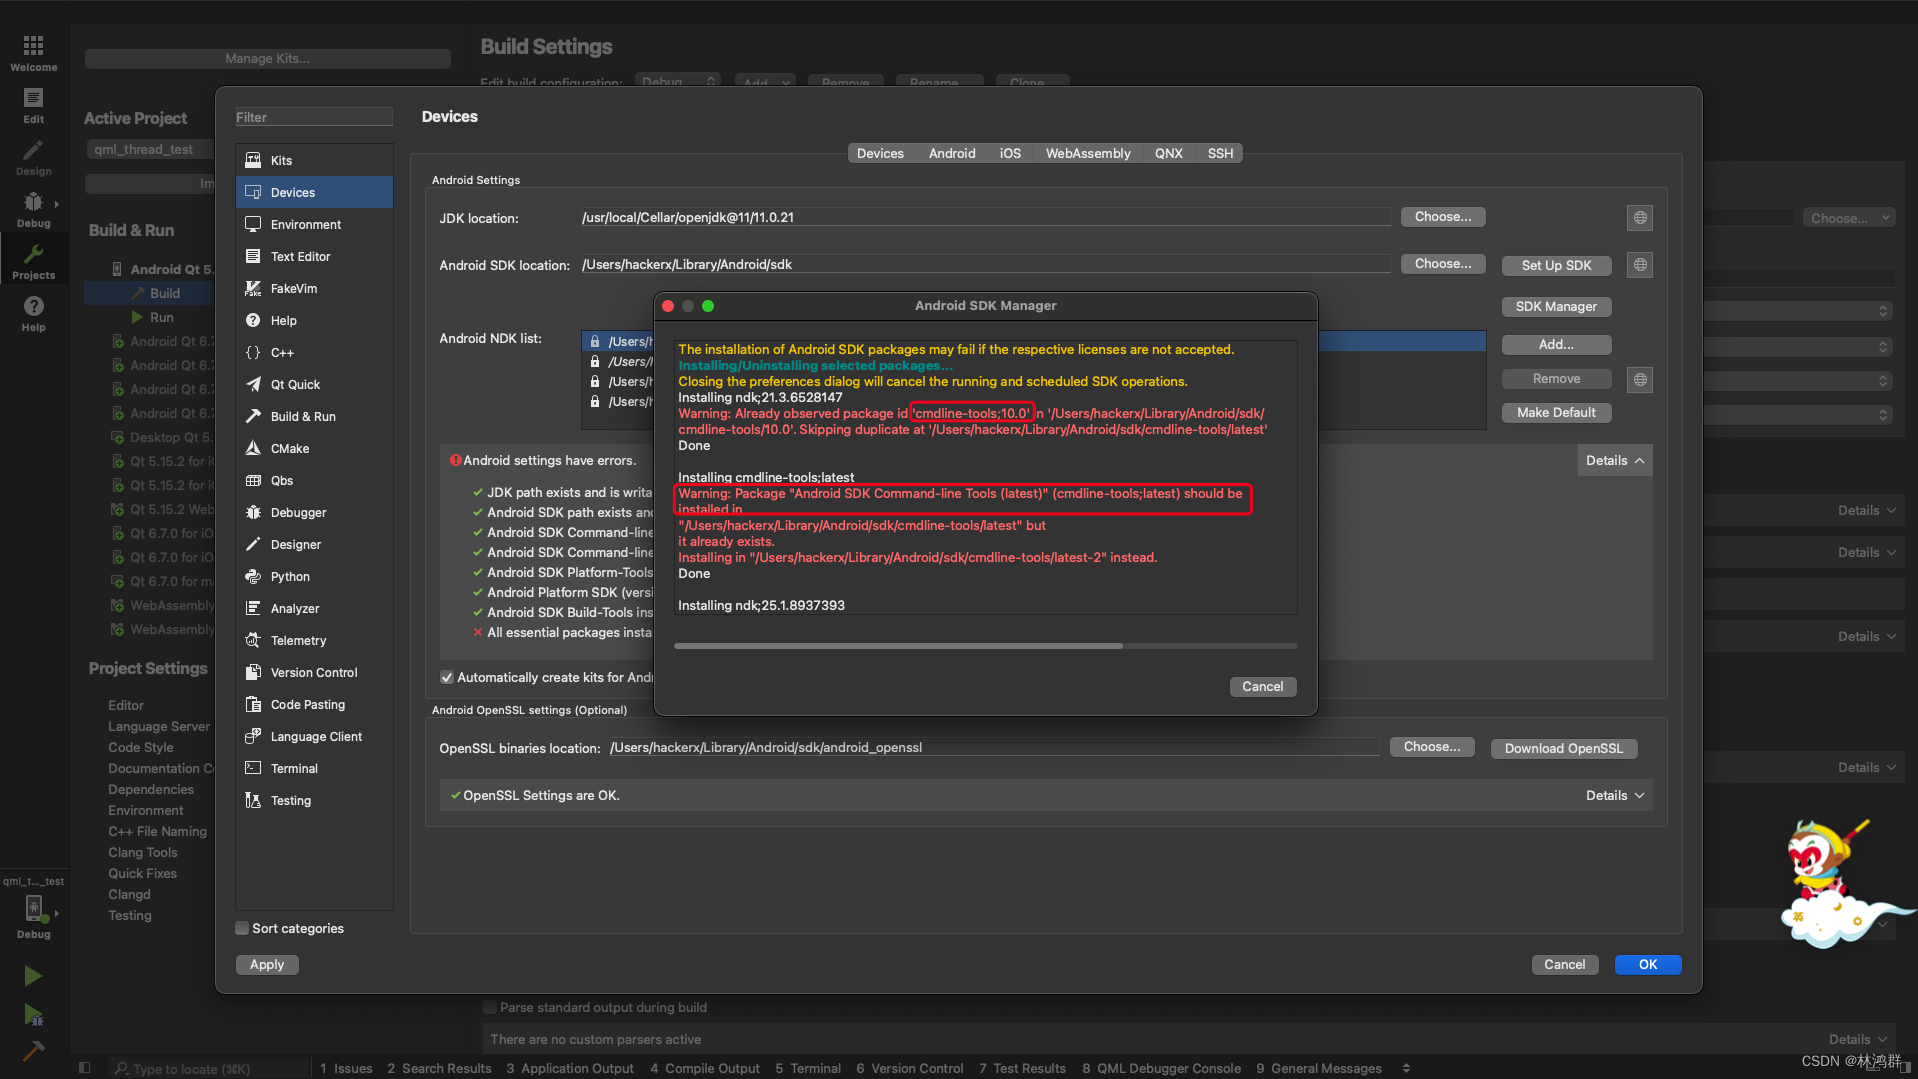
Task: Open the Welcome mode icon
Action: click(33, 53)
